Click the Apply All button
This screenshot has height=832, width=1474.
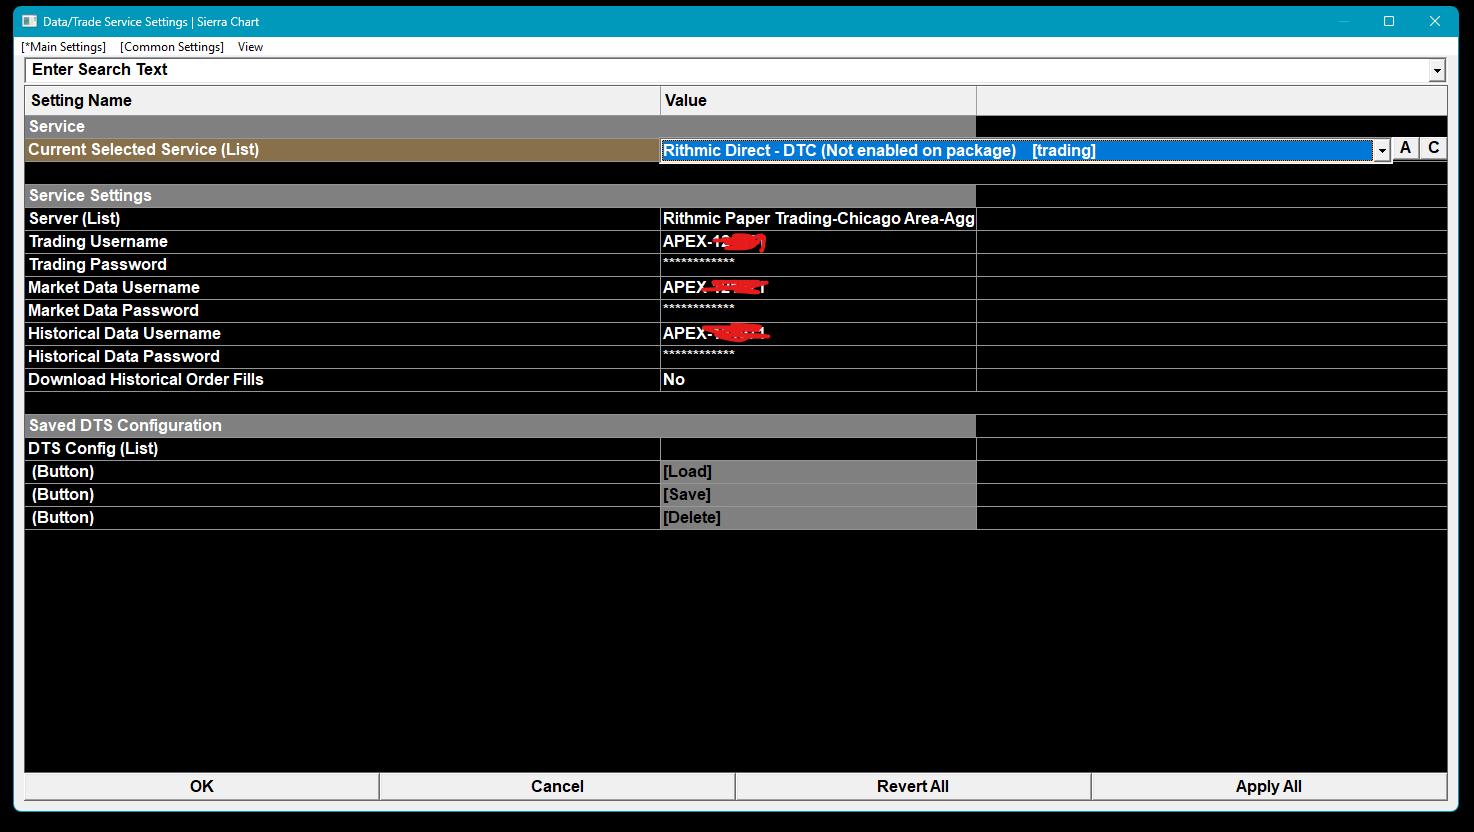(1269, 786)
